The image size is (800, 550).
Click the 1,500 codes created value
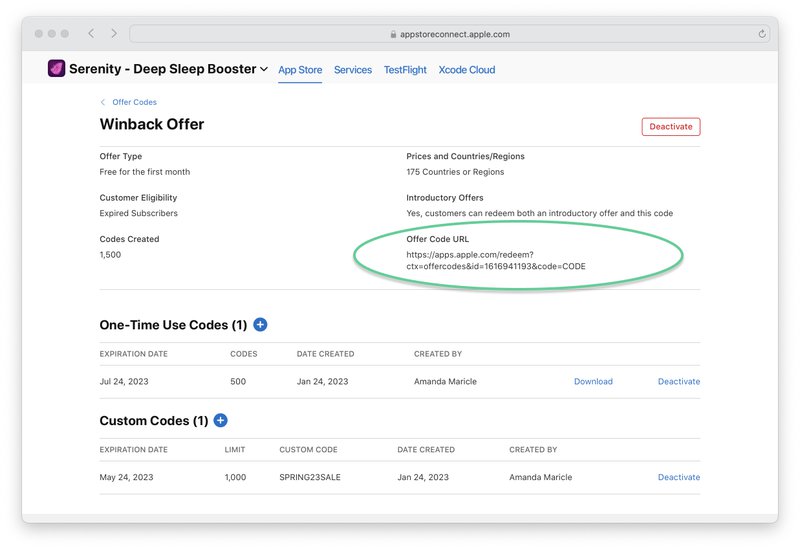110,255
